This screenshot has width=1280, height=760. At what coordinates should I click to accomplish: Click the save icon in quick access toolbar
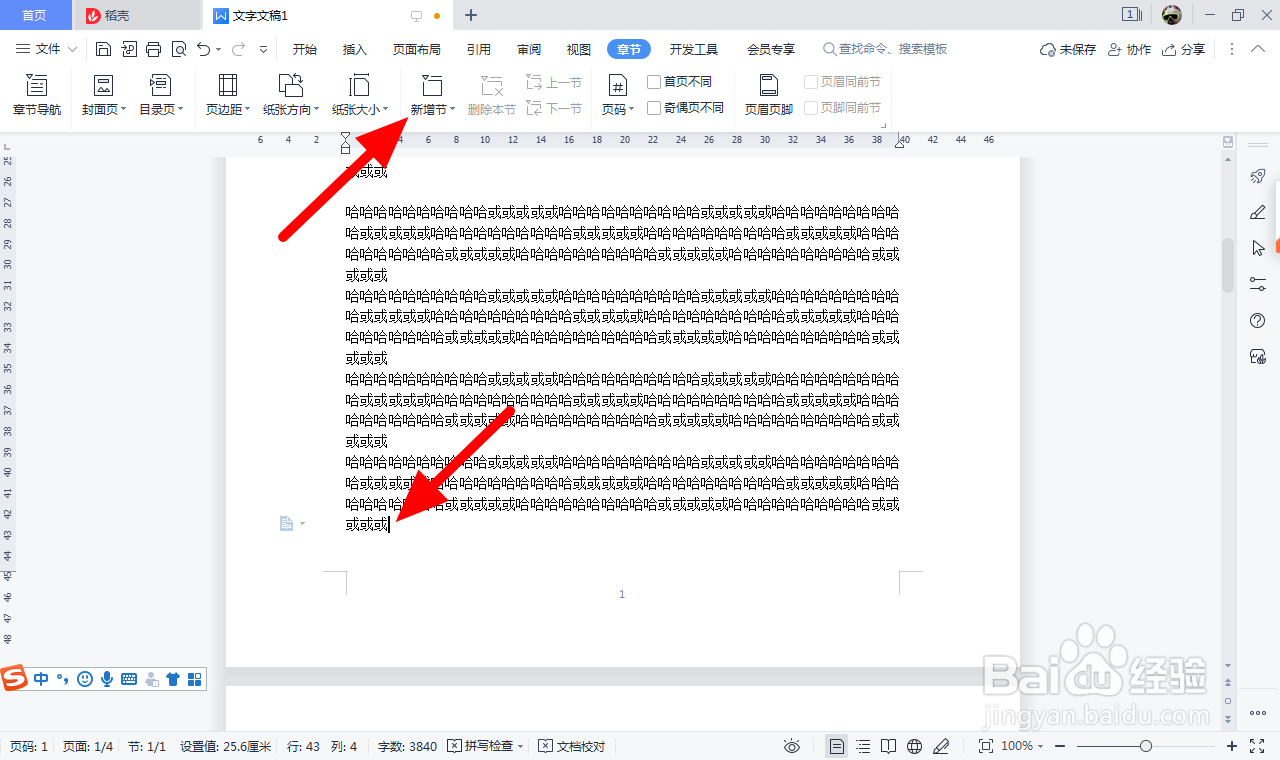coord(103,49)
